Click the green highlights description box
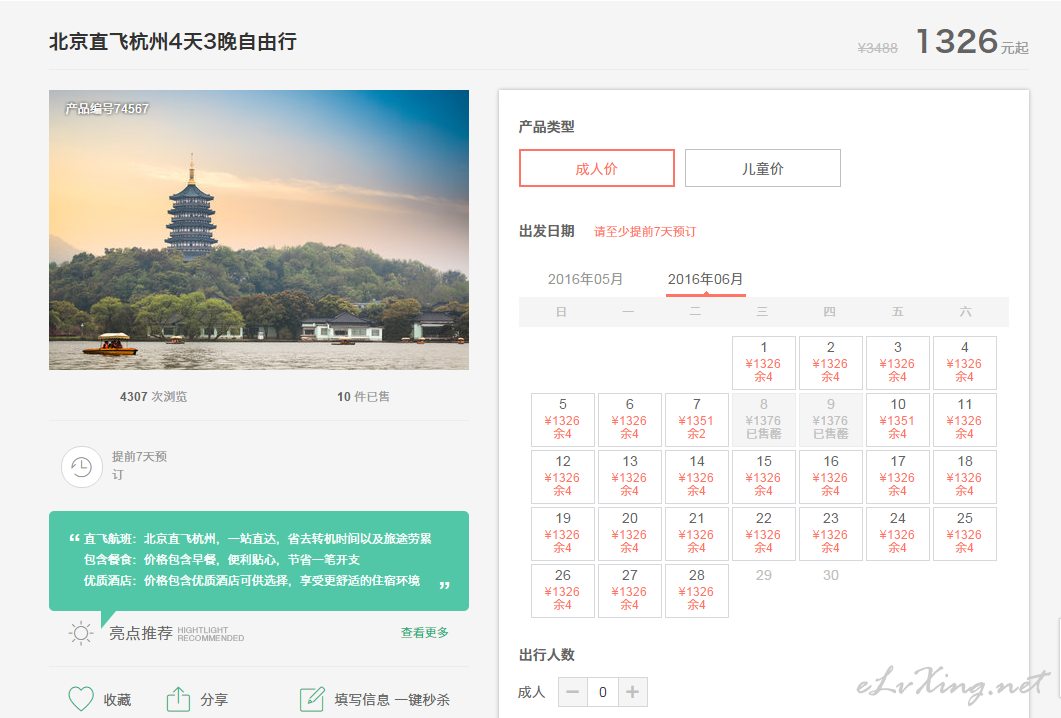 pyautogui.click(x=258, y=561)
